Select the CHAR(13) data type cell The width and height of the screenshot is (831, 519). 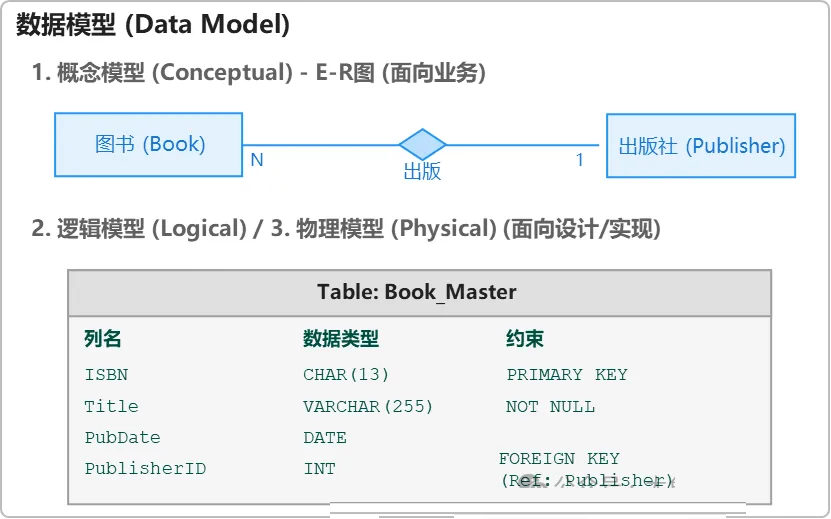[346, 375]
